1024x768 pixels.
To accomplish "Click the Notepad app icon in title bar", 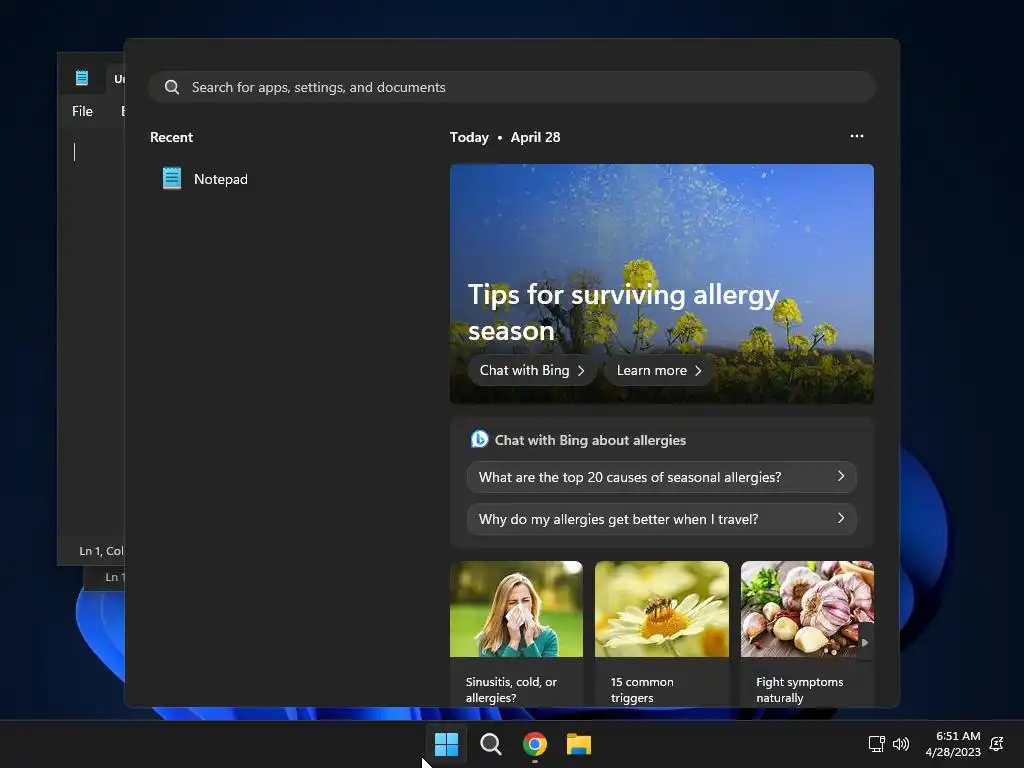I will (x=82, y=78).
